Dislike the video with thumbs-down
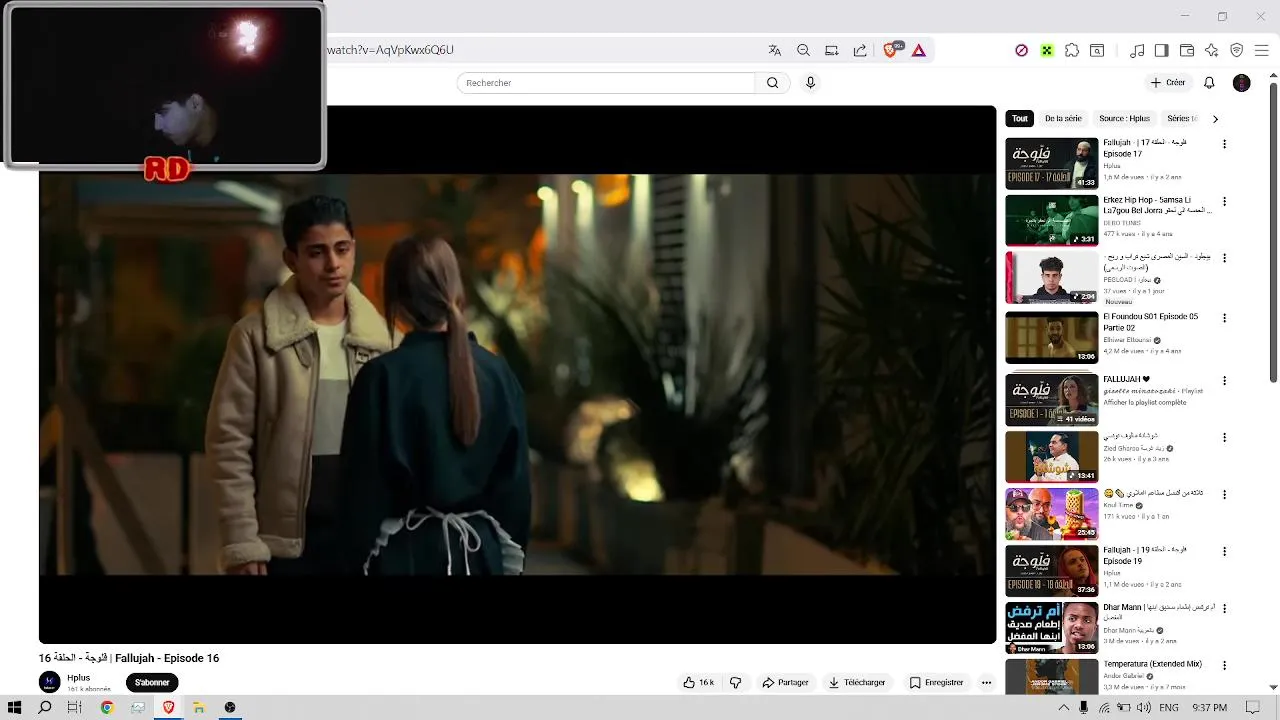 pos(736,683)
